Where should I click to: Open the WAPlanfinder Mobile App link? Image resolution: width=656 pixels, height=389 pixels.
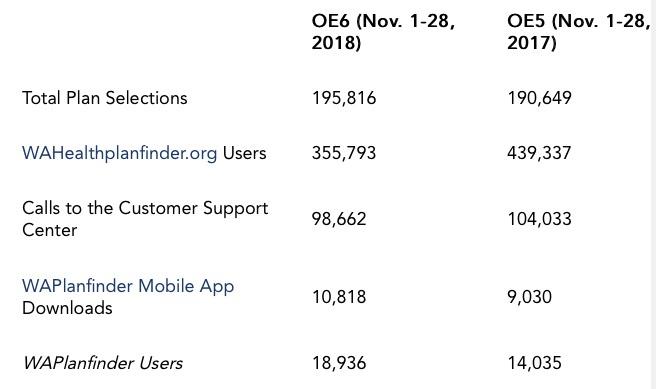pos(128,287)
